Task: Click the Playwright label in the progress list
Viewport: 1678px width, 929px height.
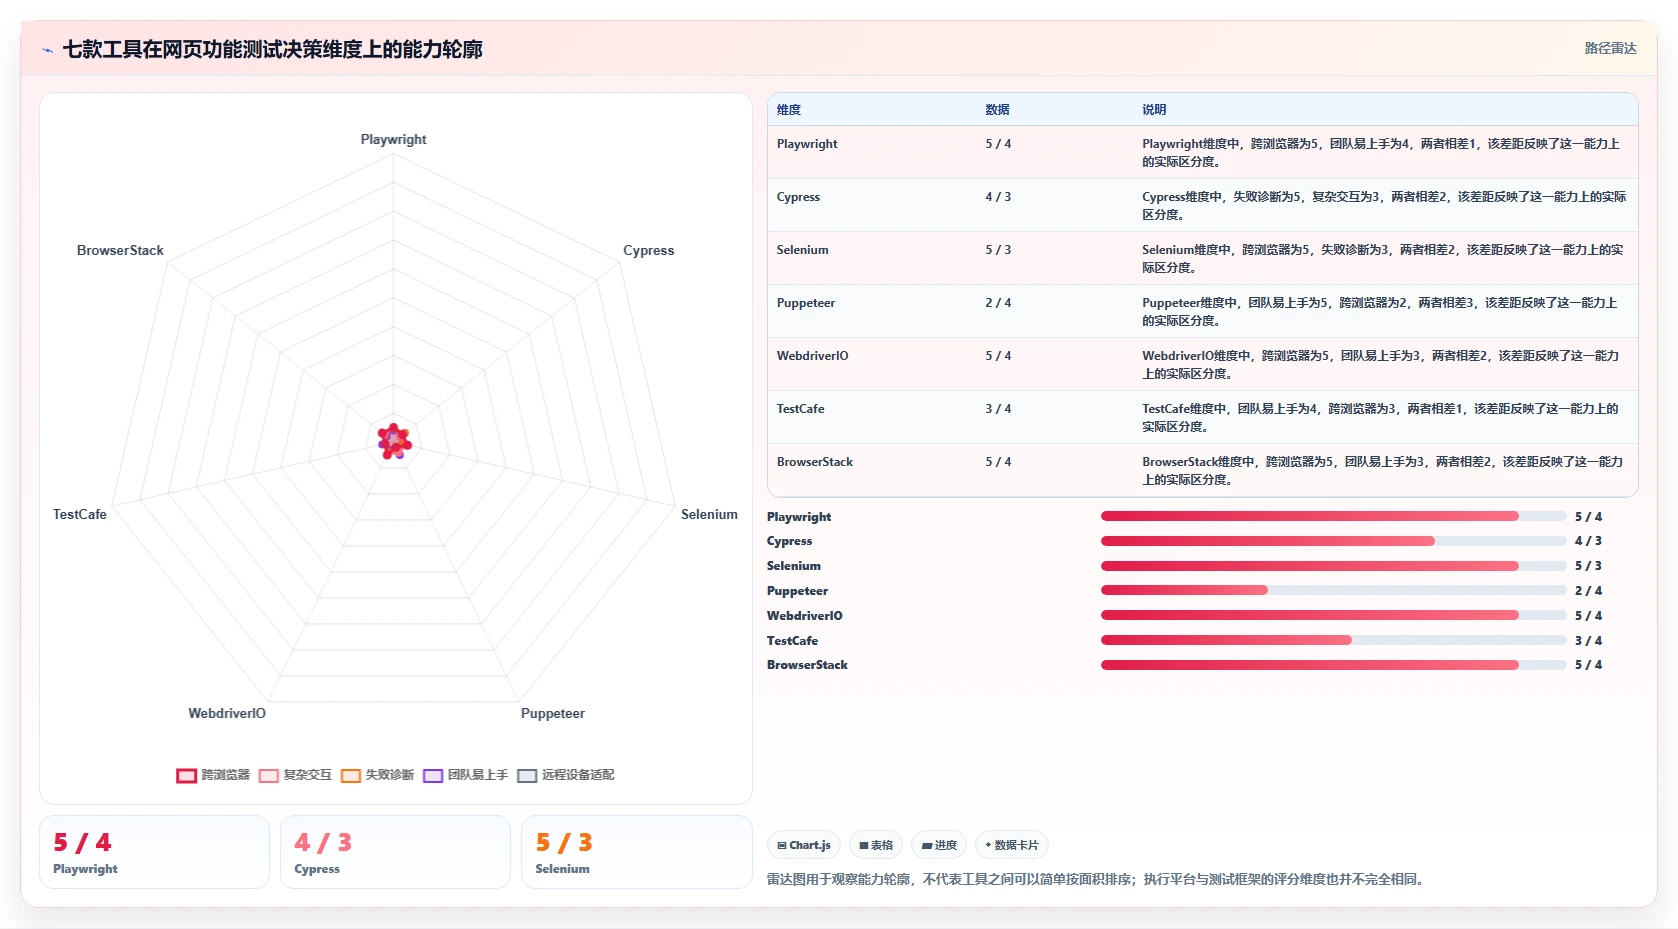Action: coord(799,517)
